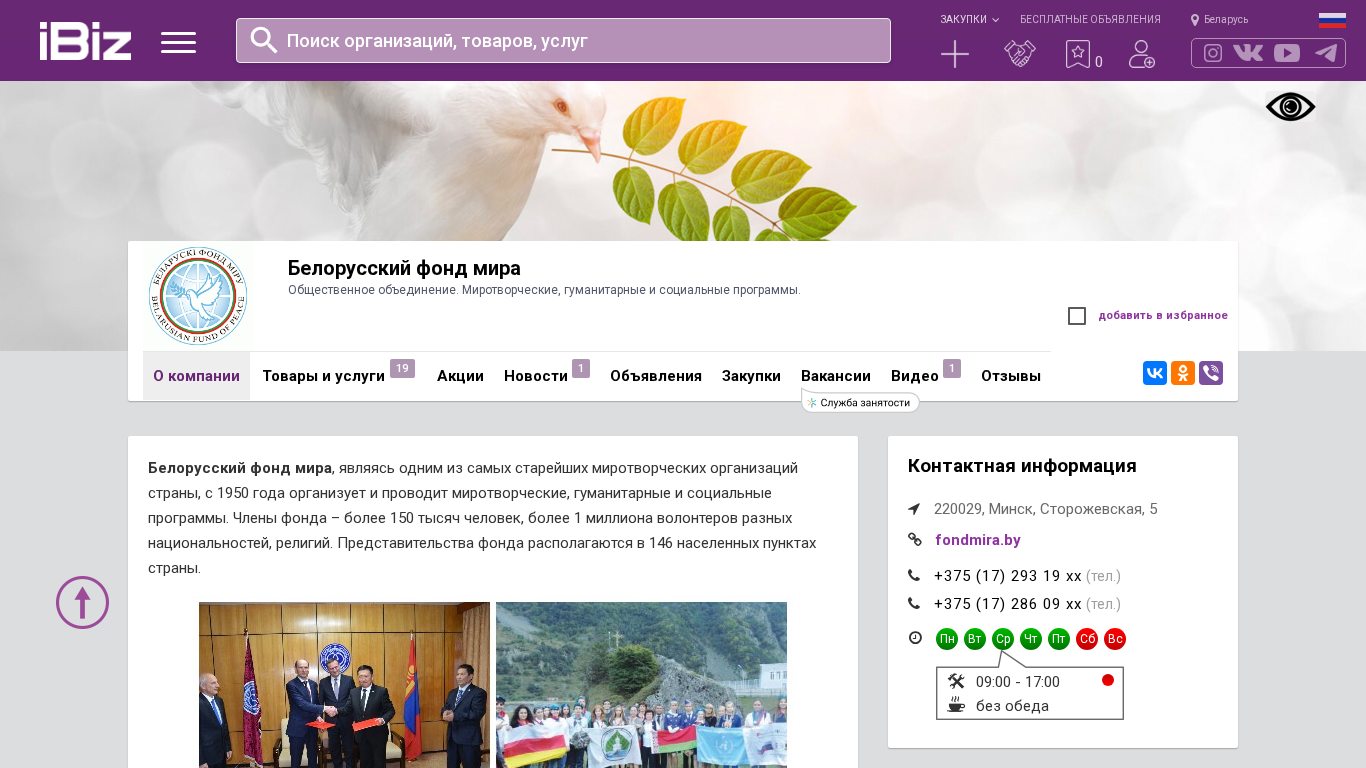Click the website link chain icon
This screenshot has width=1366, height=768.
[914, 539]
